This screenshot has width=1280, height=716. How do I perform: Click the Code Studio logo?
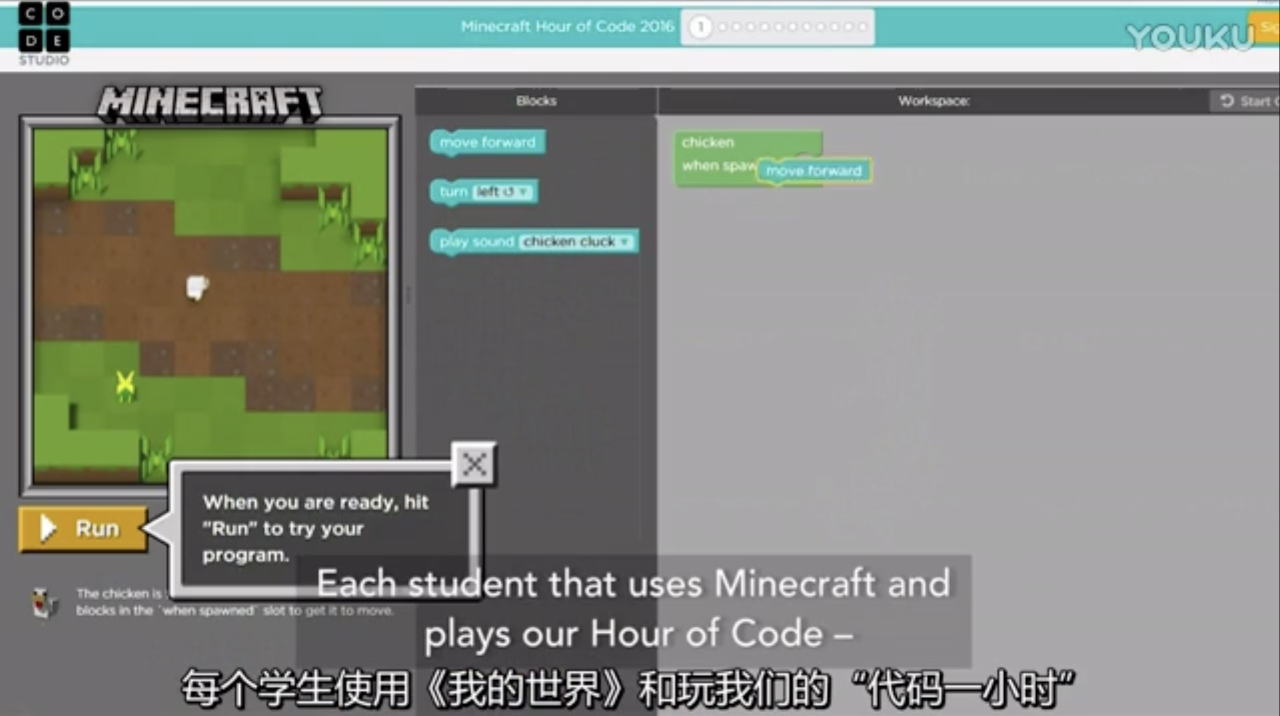(44, 34)
